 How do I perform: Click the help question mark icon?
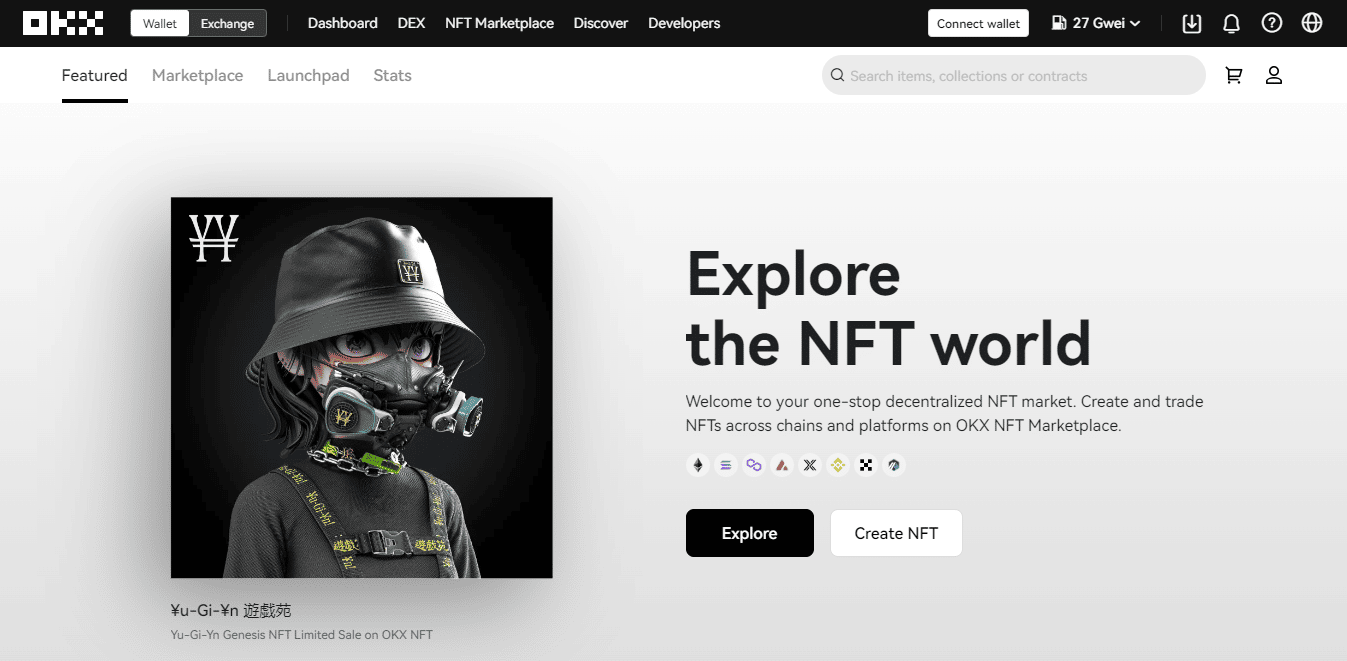pos(1271,23)
